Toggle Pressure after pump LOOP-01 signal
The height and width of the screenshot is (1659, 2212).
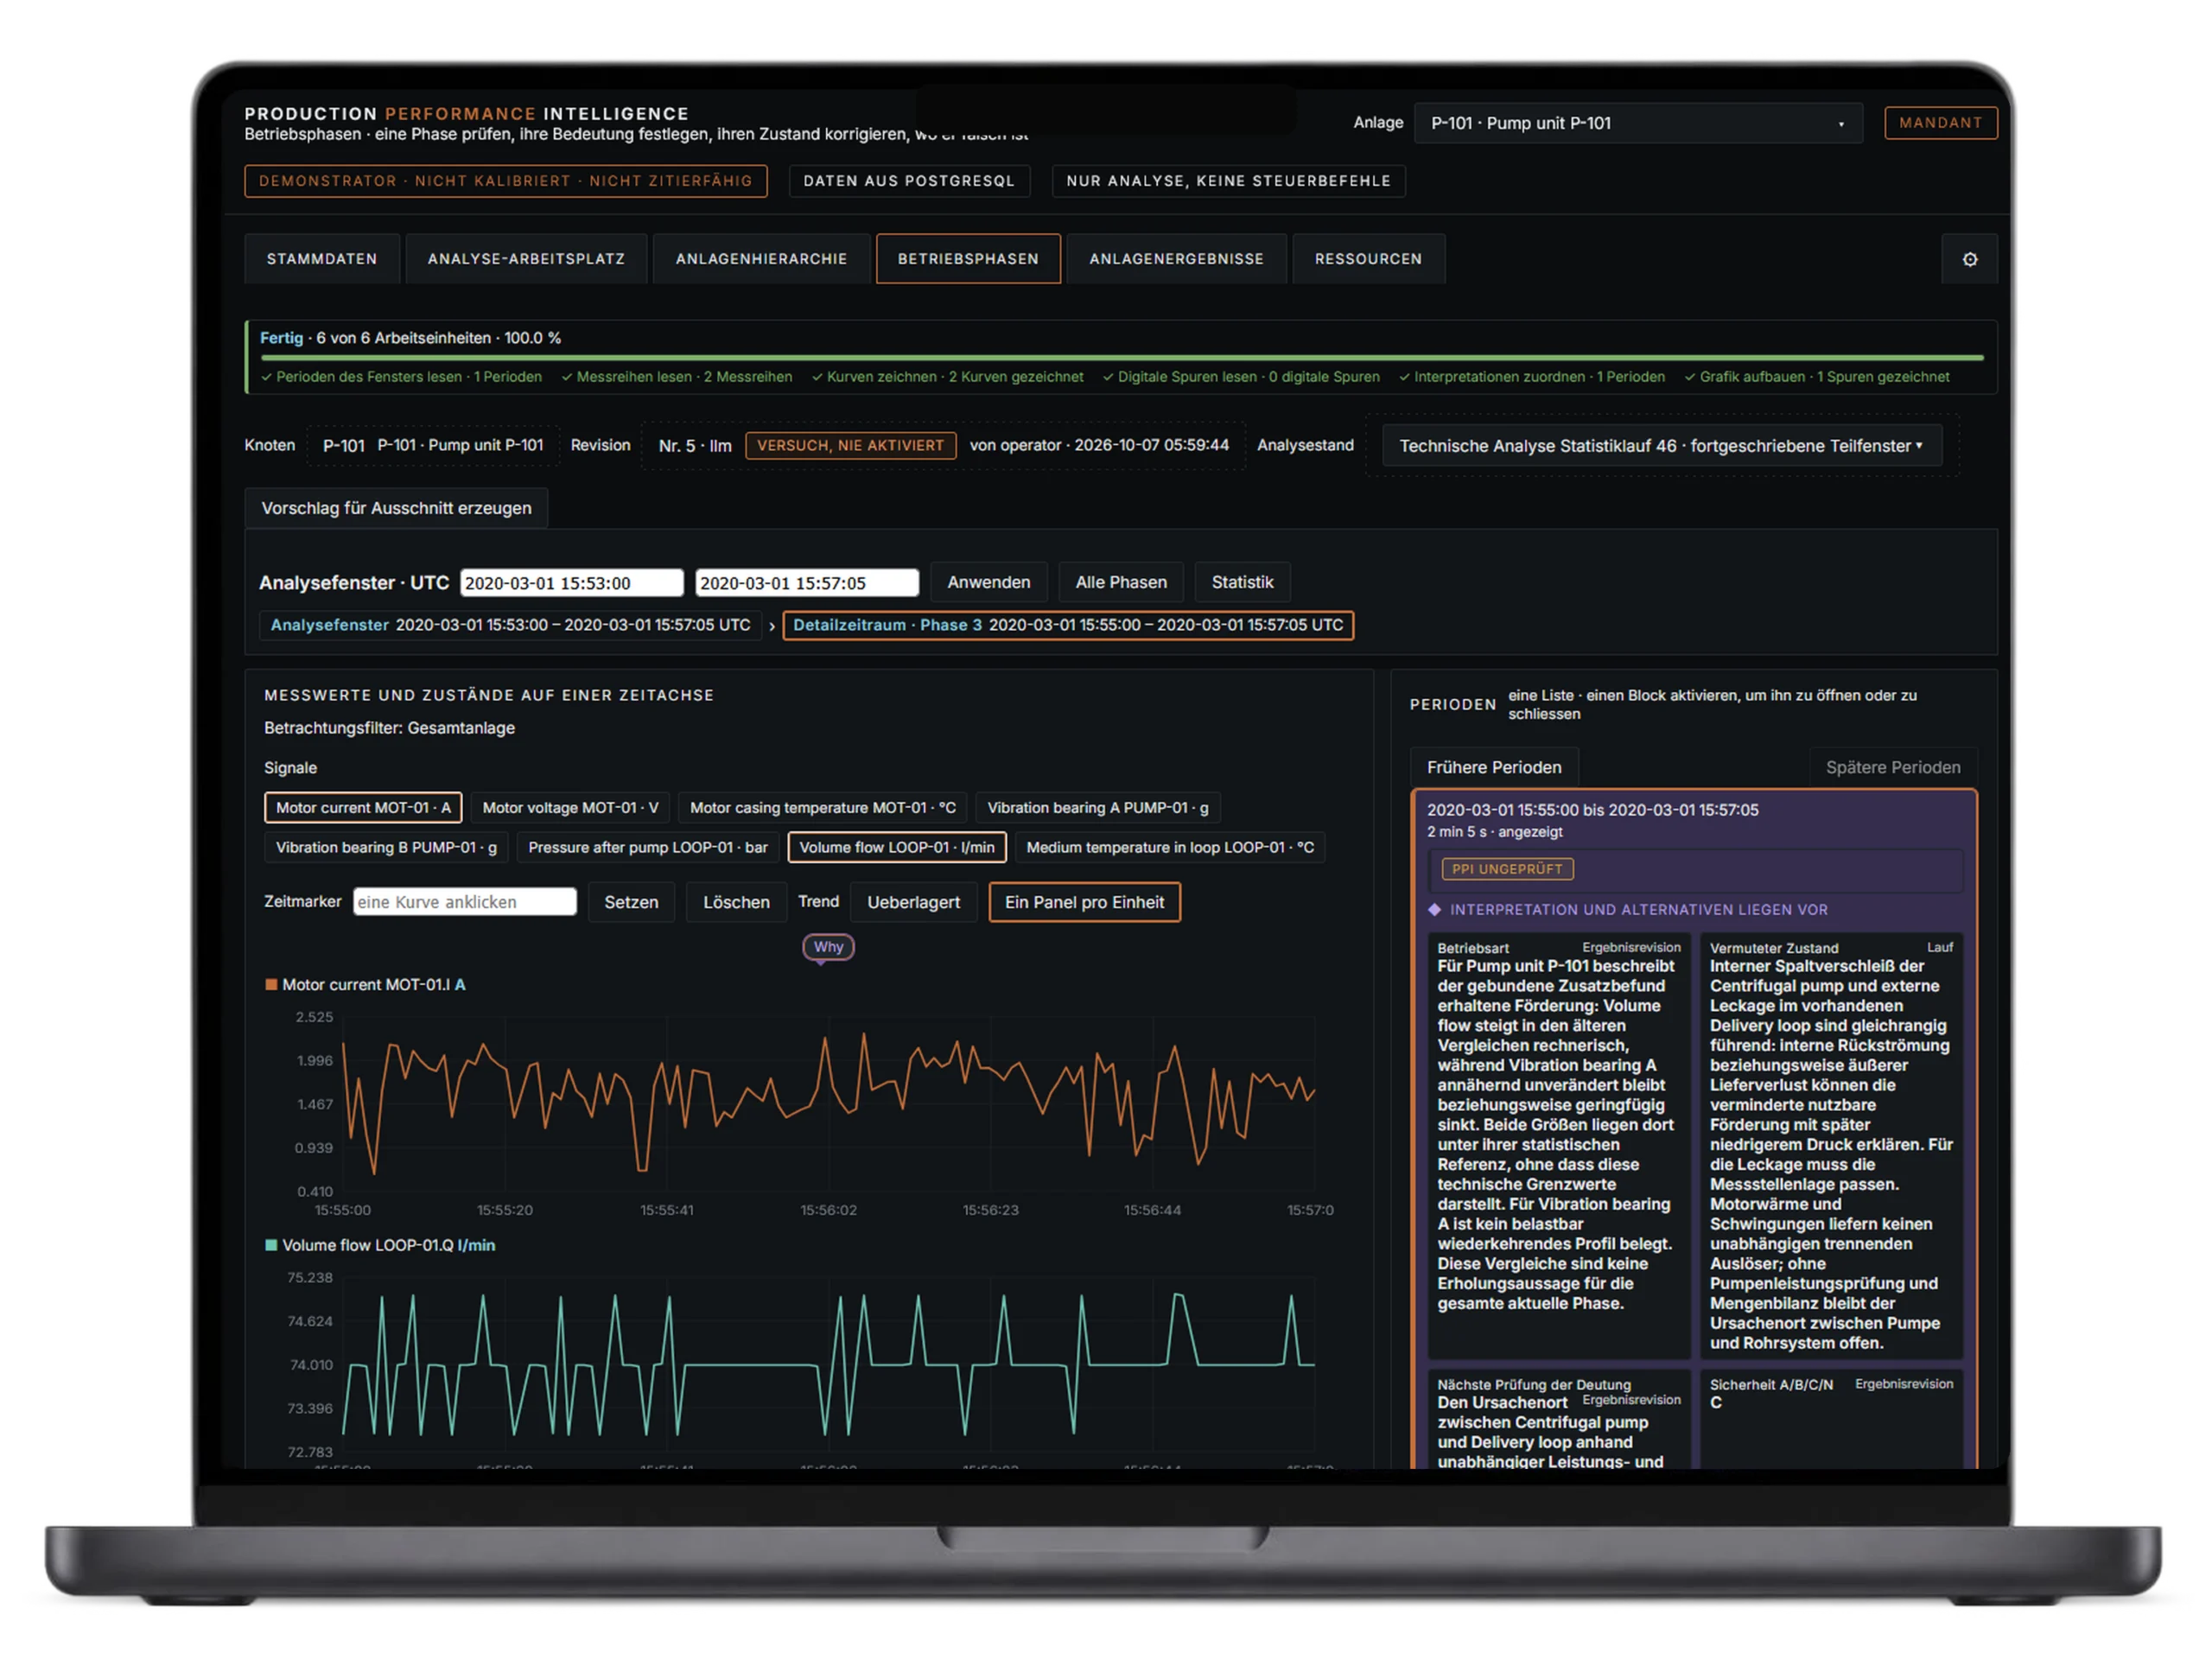coord(647,847)
